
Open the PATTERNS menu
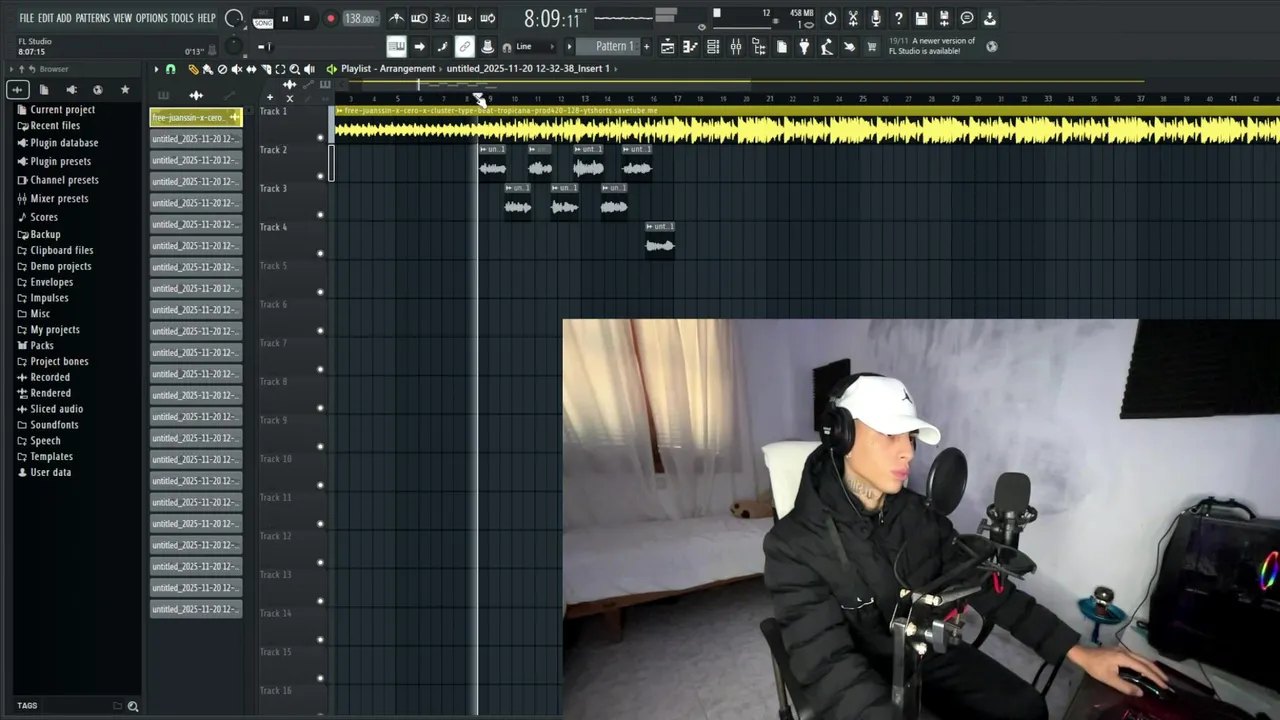click(x=92, y=18)
